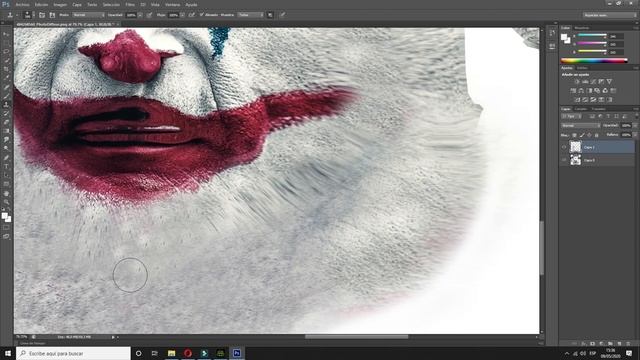Toggle visibility of Capa 0 layer
Image resolution: width=640 pixels, height=360 pixels.
click(x=564, y=160)
